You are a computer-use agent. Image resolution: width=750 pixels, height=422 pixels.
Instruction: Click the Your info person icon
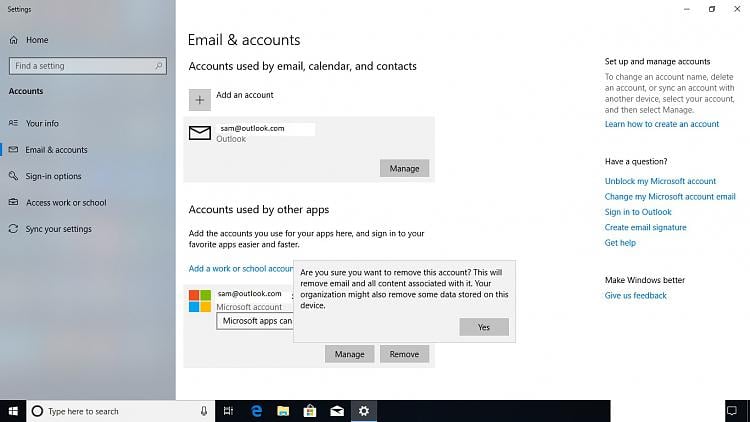[x=13, y=123]
